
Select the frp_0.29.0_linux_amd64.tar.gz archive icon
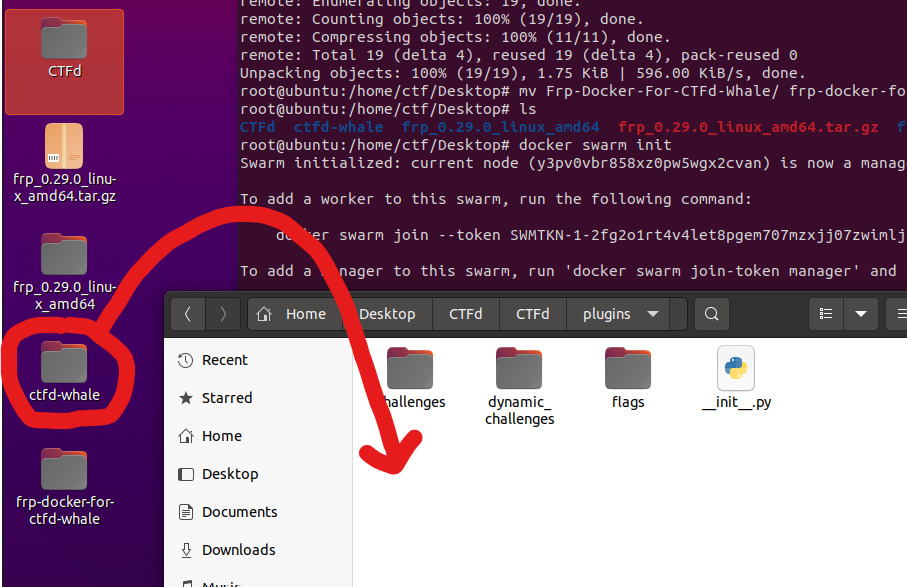(64, 164)
